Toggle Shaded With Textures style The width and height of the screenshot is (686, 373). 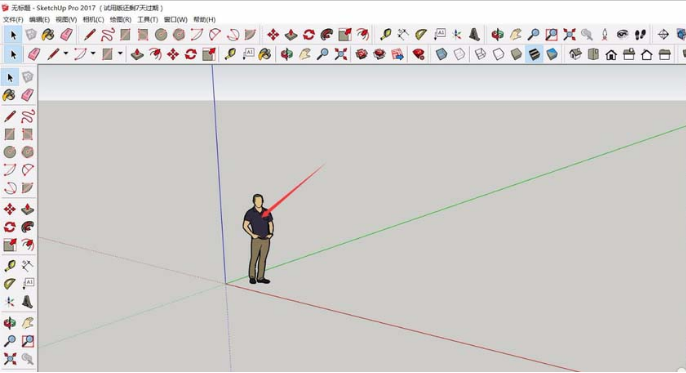(x=534, y=54)
